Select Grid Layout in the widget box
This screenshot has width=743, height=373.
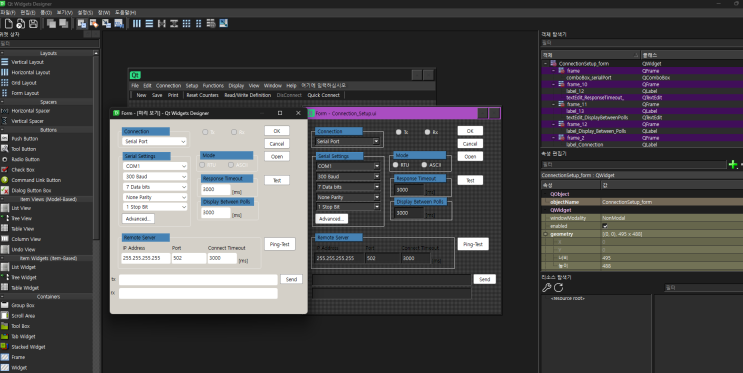click(x=24, y=83)
